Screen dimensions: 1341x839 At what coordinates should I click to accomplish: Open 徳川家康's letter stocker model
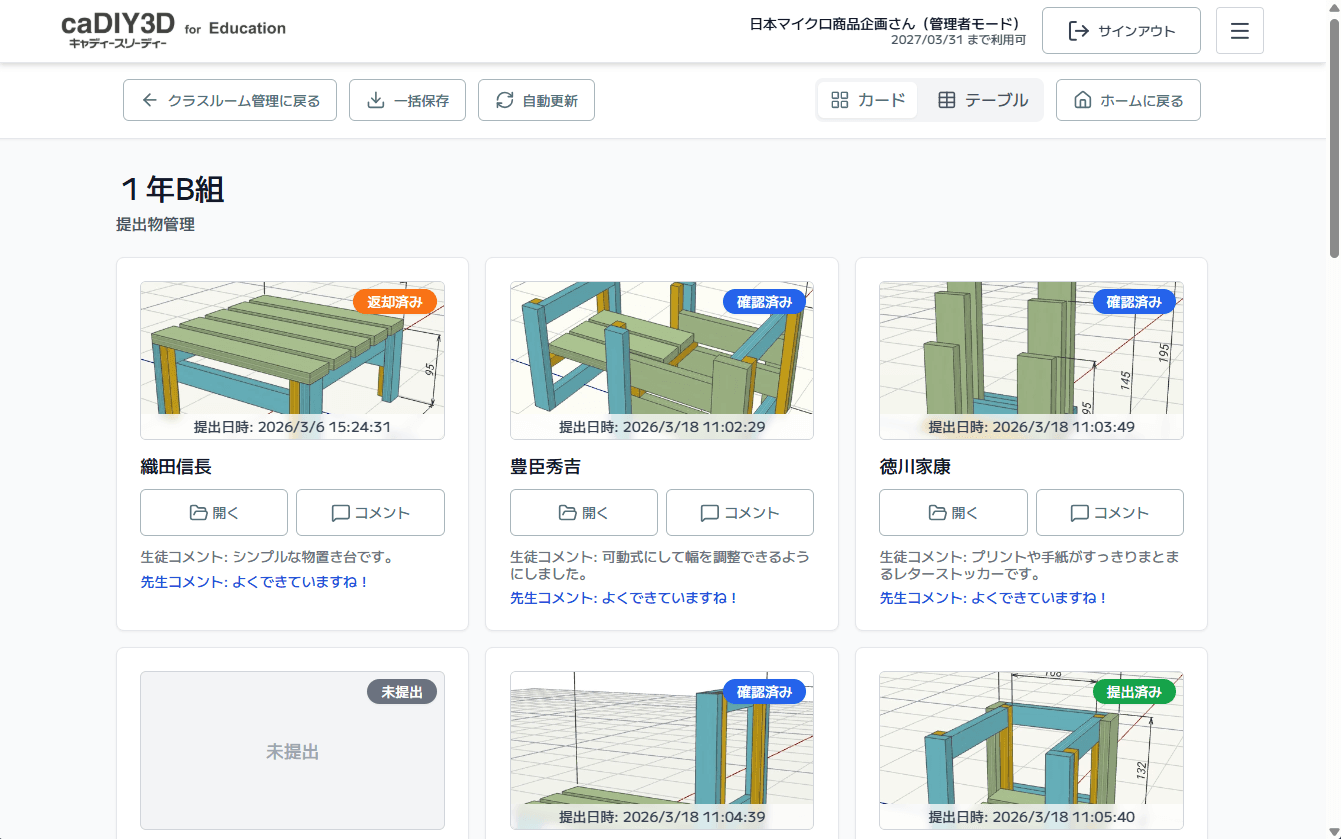click(x=953, y=513)
